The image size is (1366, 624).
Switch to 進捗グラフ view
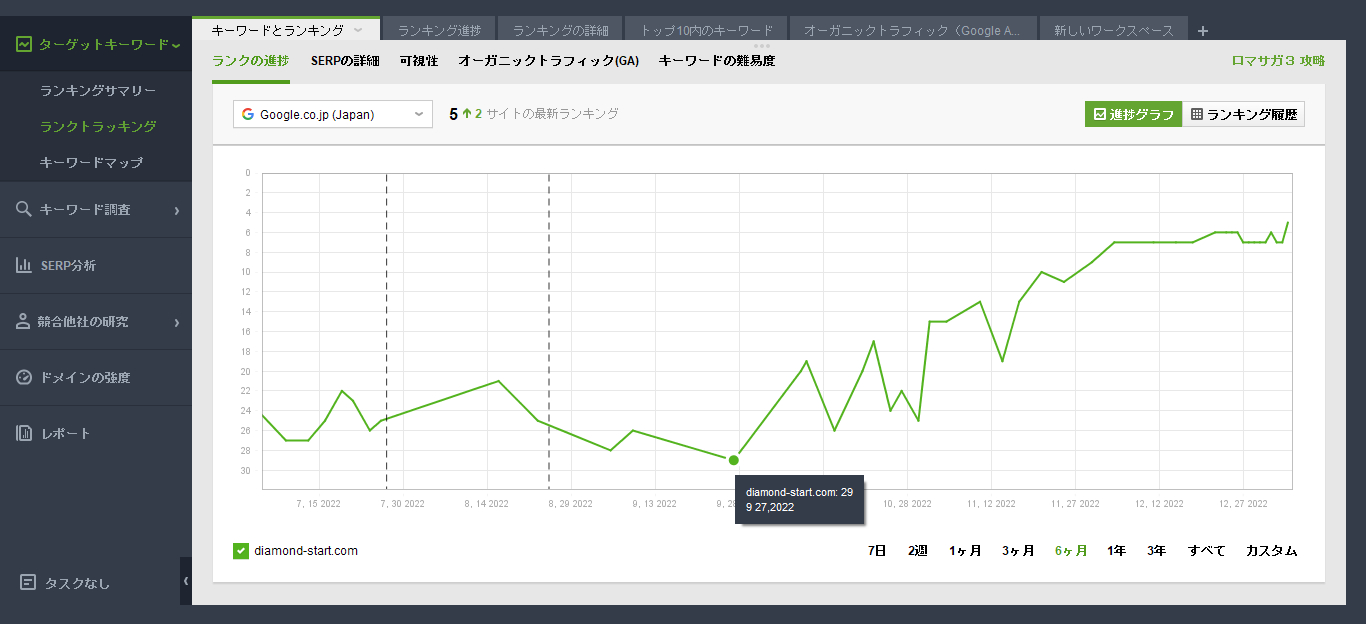(1133, 115)
